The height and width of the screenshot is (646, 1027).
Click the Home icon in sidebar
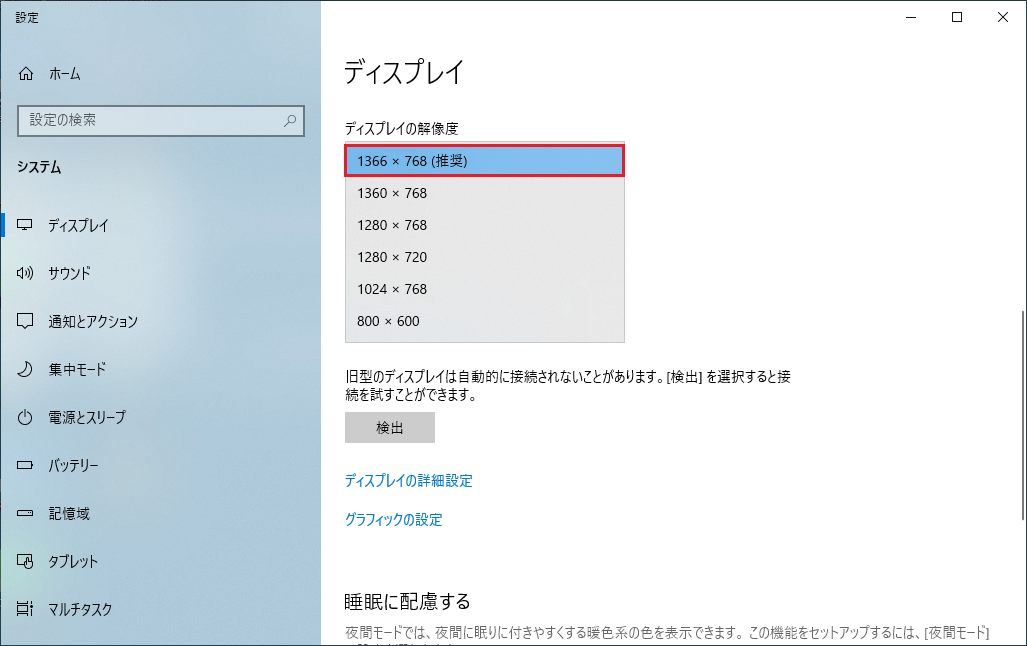tap(27, 74)
